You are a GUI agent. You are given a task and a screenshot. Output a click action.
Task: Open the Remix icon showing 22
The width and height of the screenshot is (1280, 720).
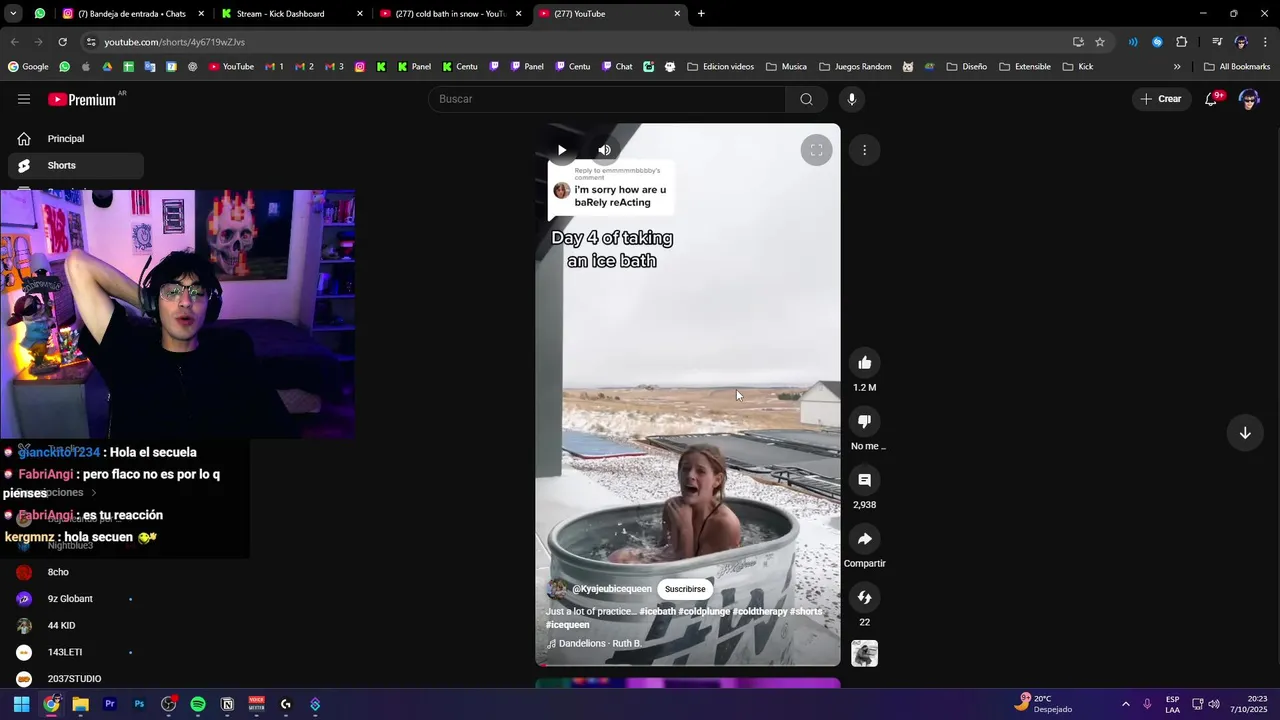click(865, 598)
